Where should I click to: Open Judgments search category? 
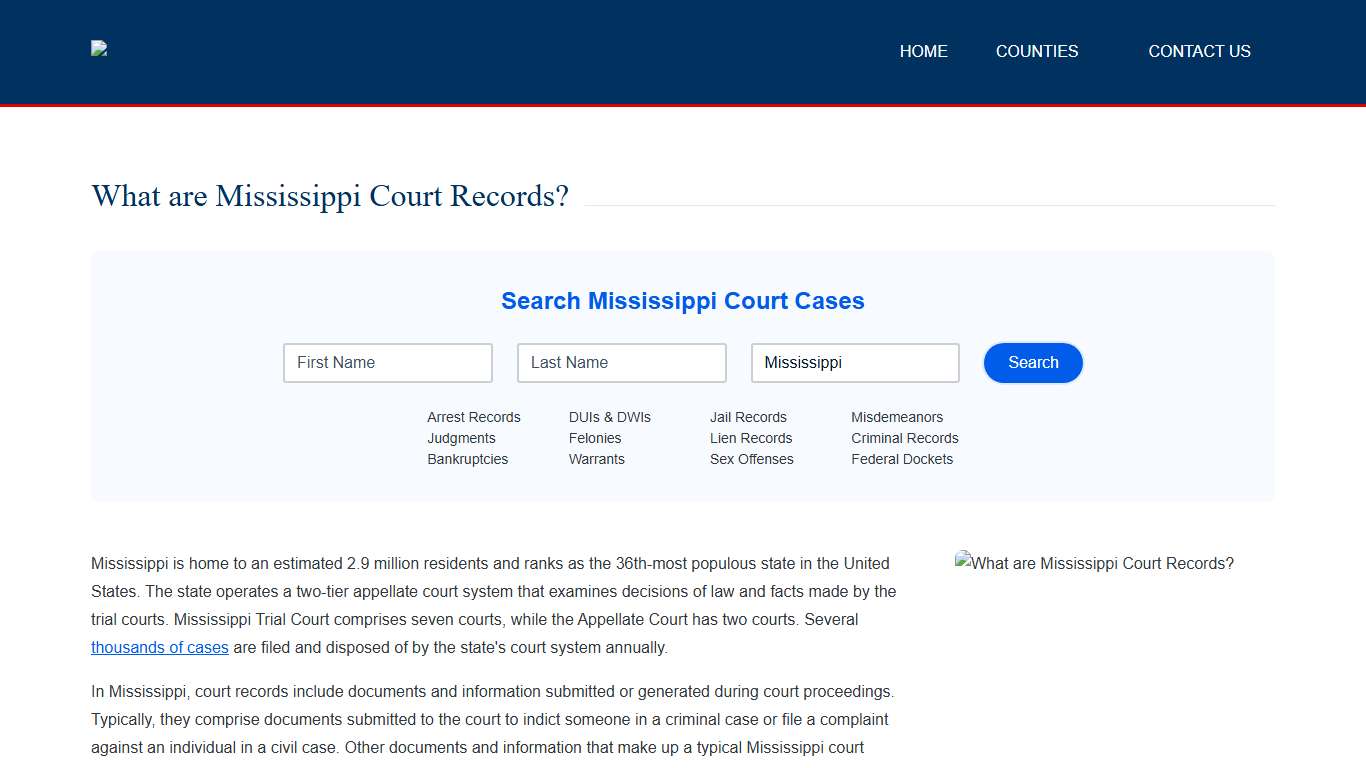click(x=461, y=438)
